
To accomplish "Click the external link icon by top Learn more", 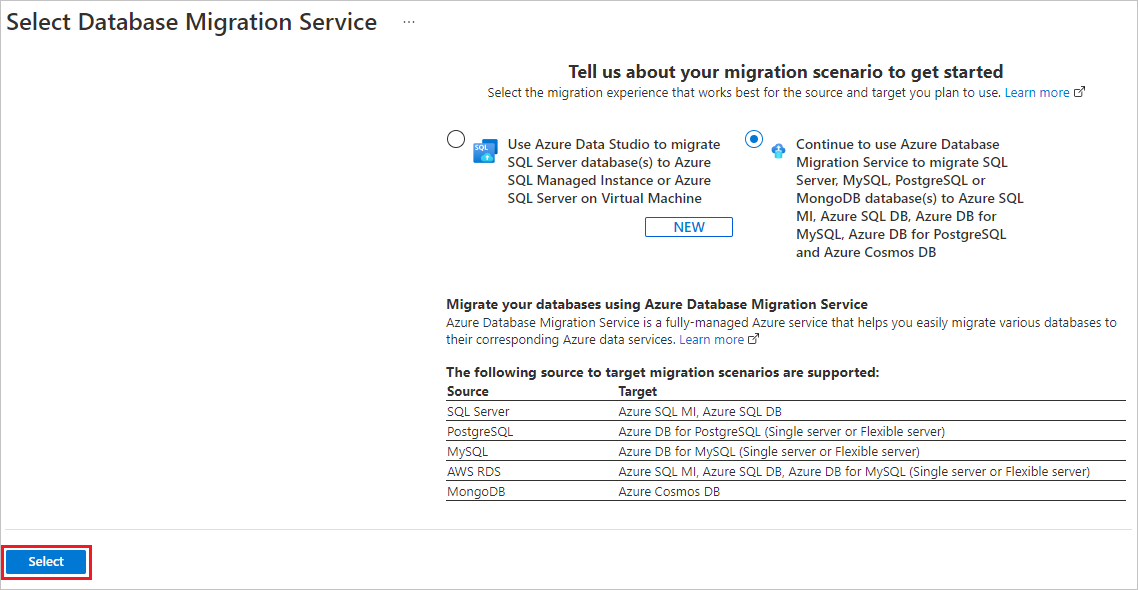I will [1079, 92].
